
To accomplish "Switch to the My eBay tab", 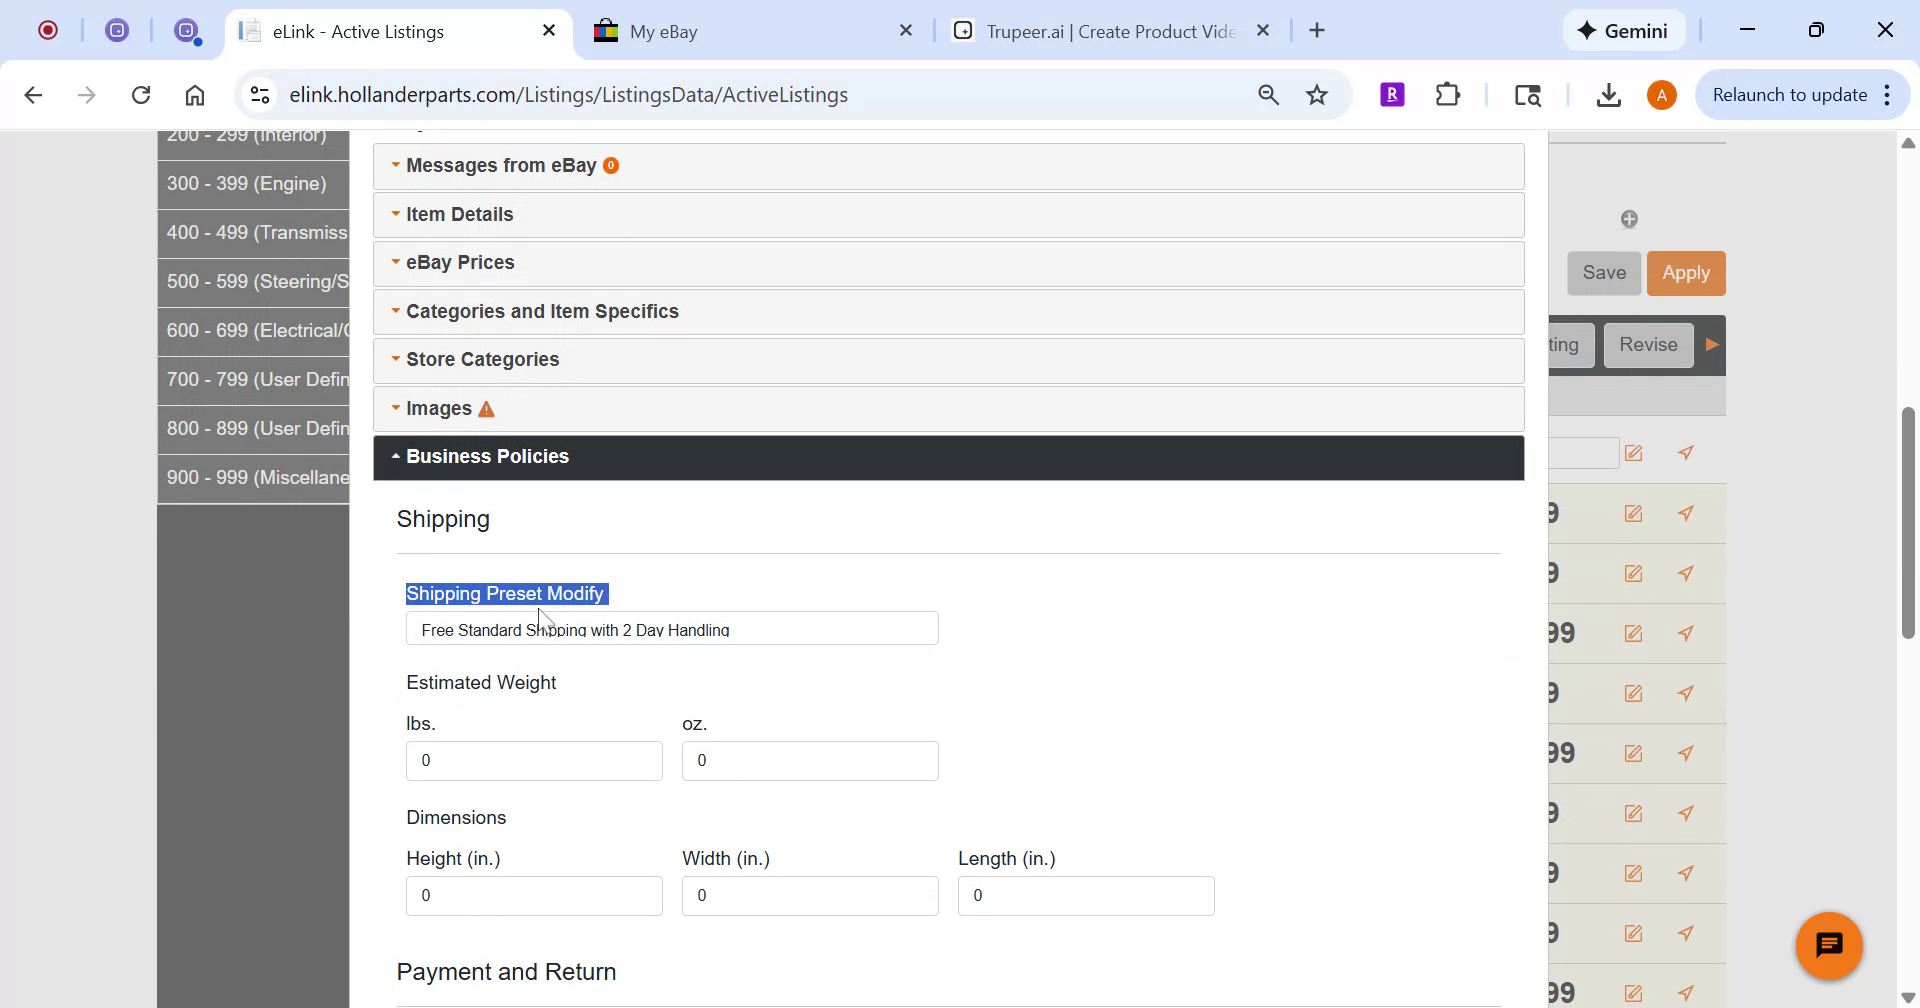I will pyautogui.click(x=745, y=31).
